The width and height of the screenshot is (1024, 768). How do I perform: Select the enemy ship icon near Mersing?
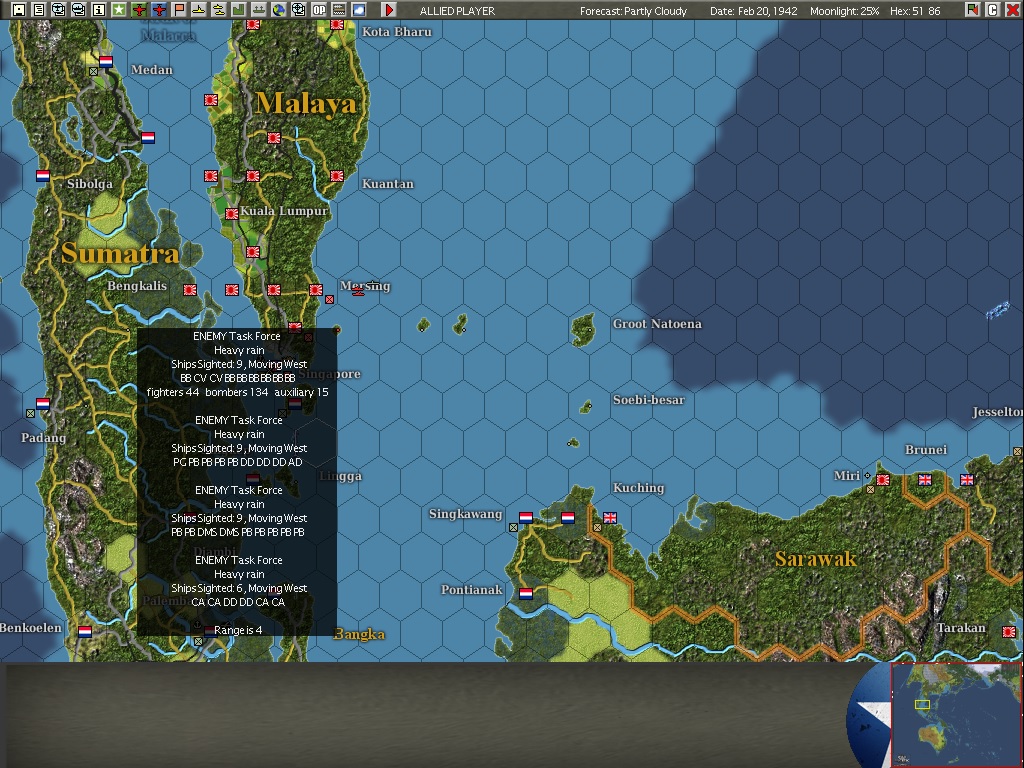(359, 292)
